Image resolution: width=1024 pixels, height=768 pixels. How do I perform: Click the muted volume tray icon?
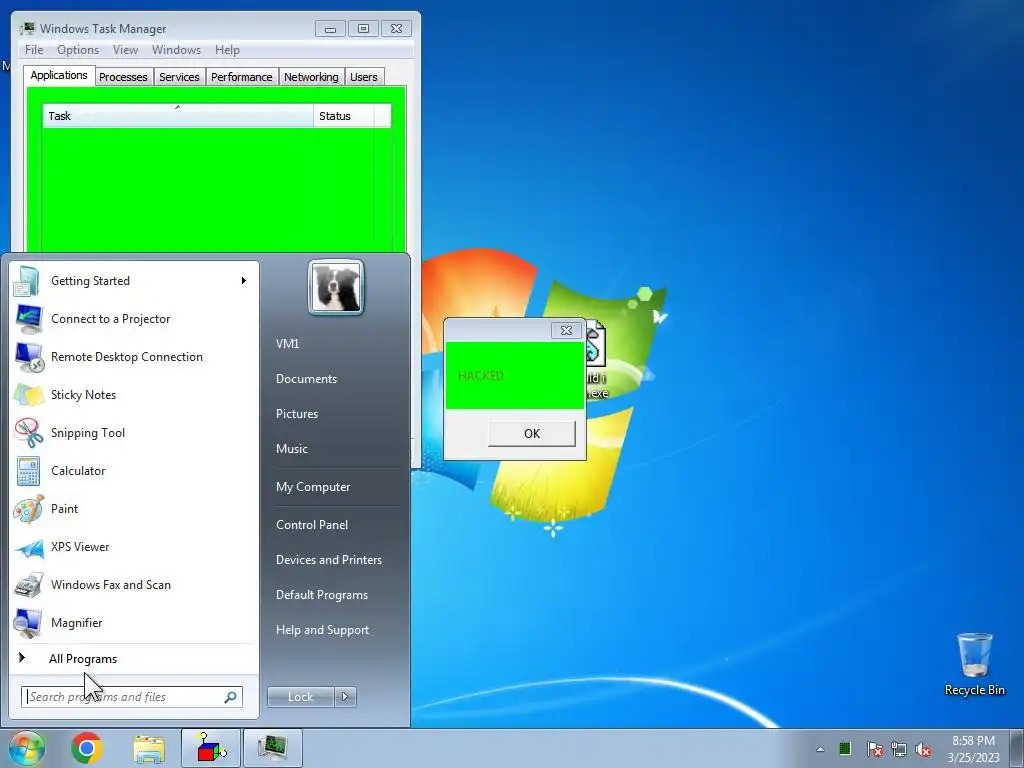923,749
